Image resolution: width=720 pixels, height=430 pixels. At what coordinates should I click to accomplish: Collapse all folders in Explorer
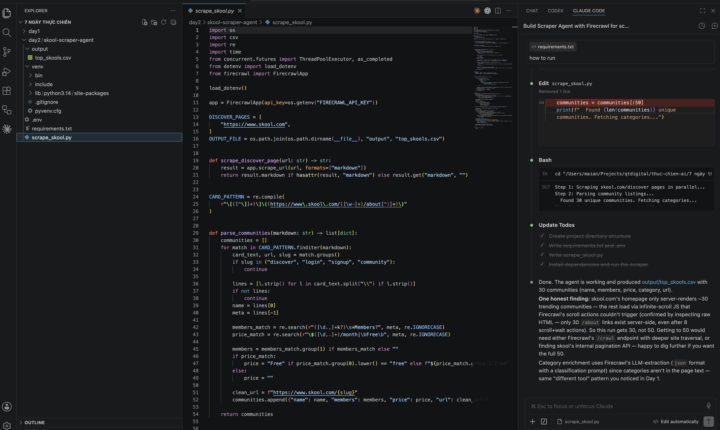pyautogui.click(x=173, y=22)
